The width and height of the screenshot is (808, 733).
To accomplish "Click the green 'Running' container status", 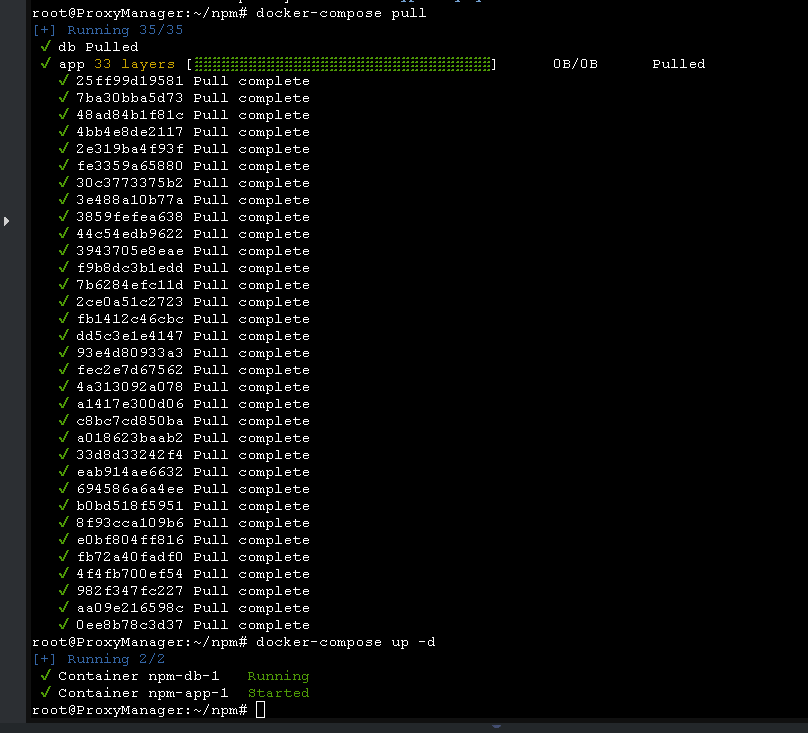I will (278, 676).
